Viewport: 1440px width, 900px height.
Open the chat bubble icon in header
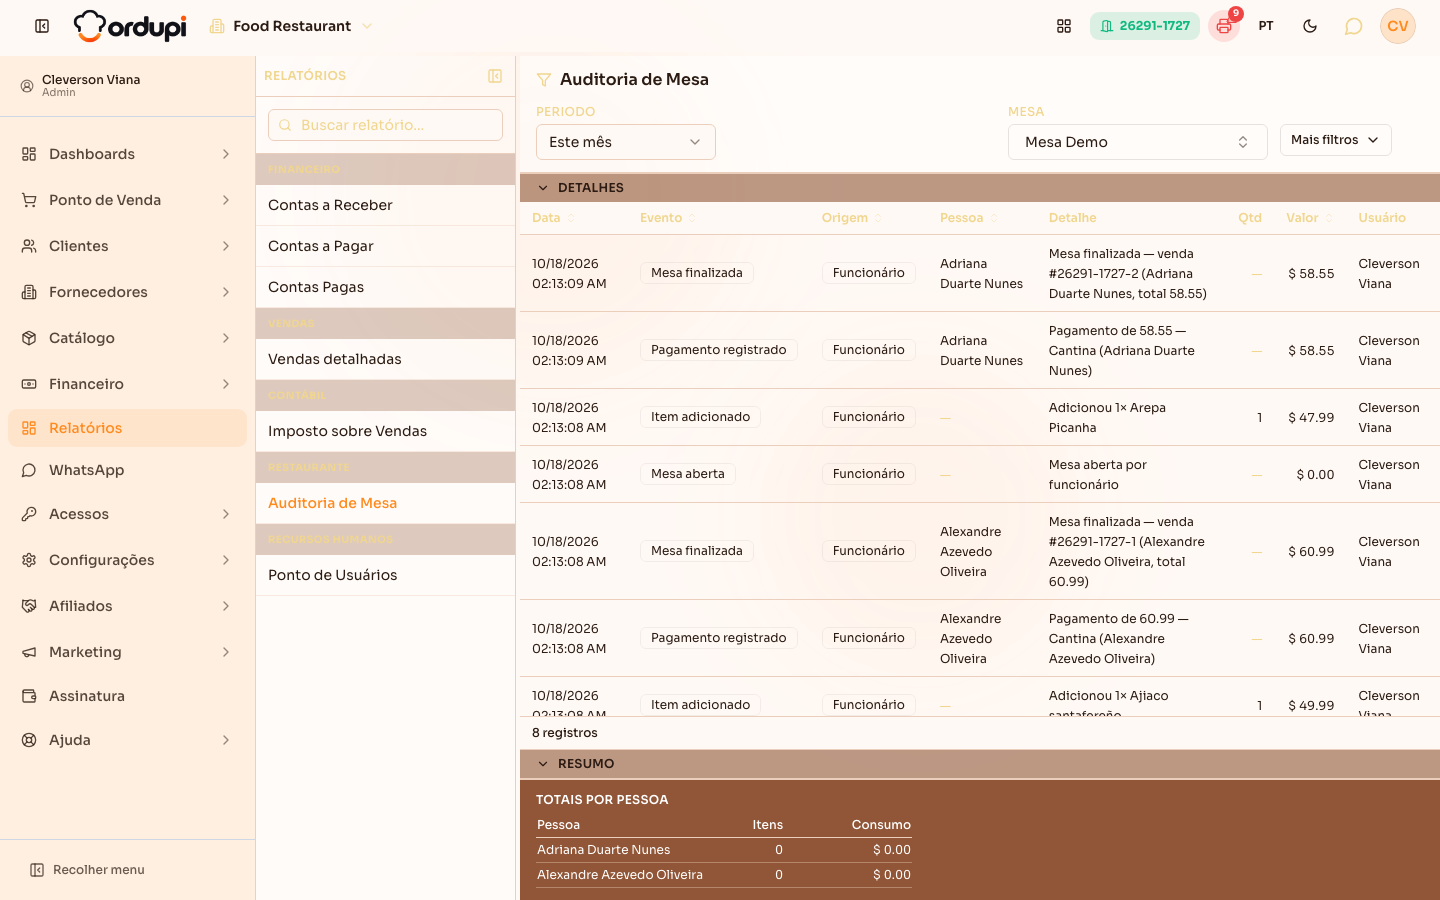click(1353, 26)
